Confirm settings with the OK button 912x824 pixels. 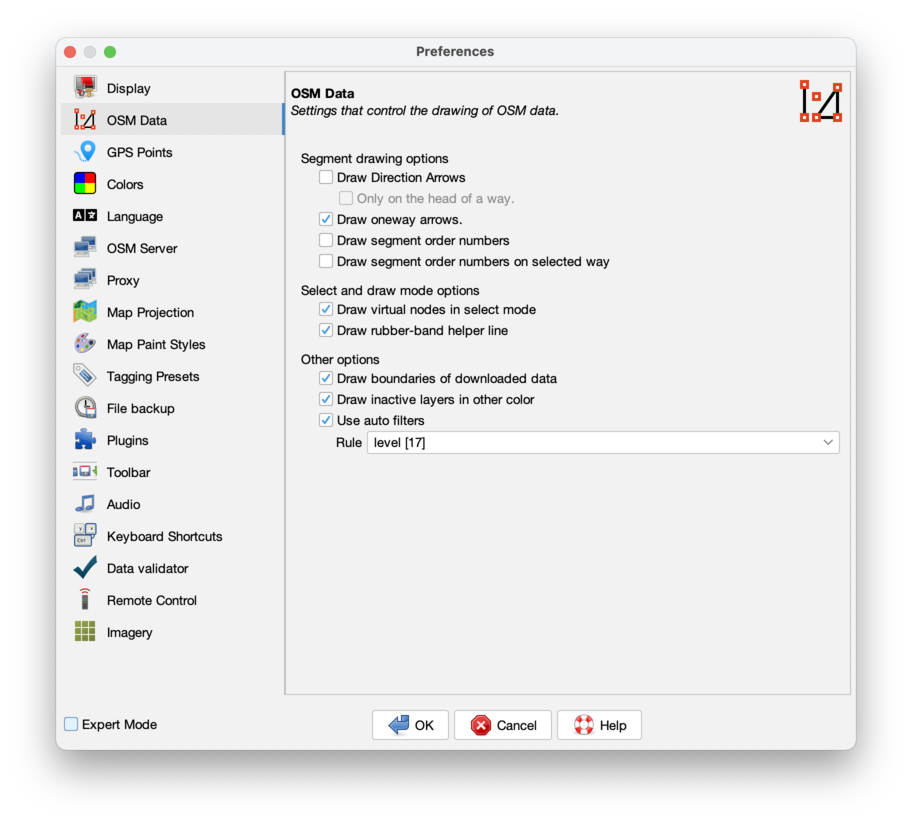pos(410,725)
